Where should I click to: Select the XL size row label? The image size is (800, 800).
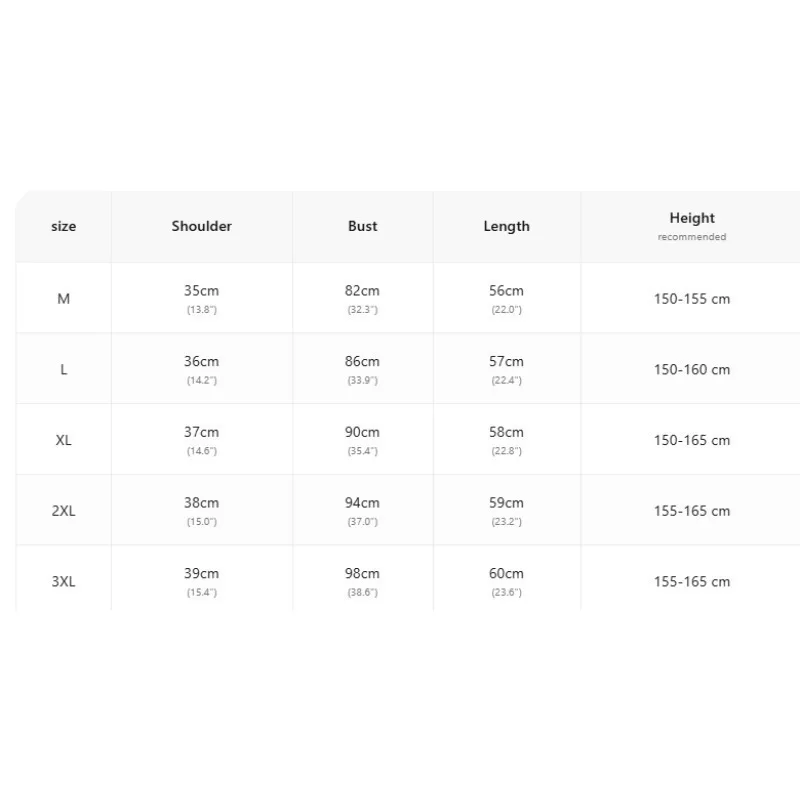(x=63, y=440)
